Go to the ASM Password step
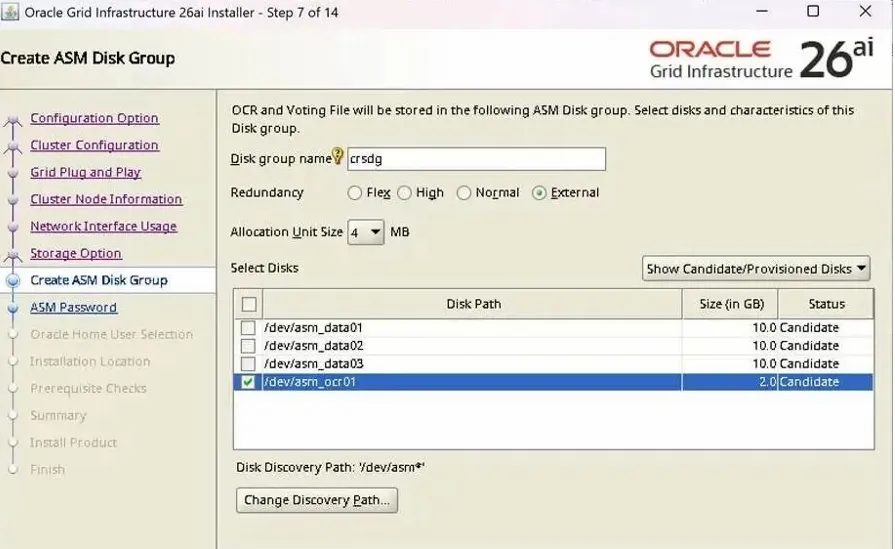Screen dimensions: 895x549 tap(73, 308)
